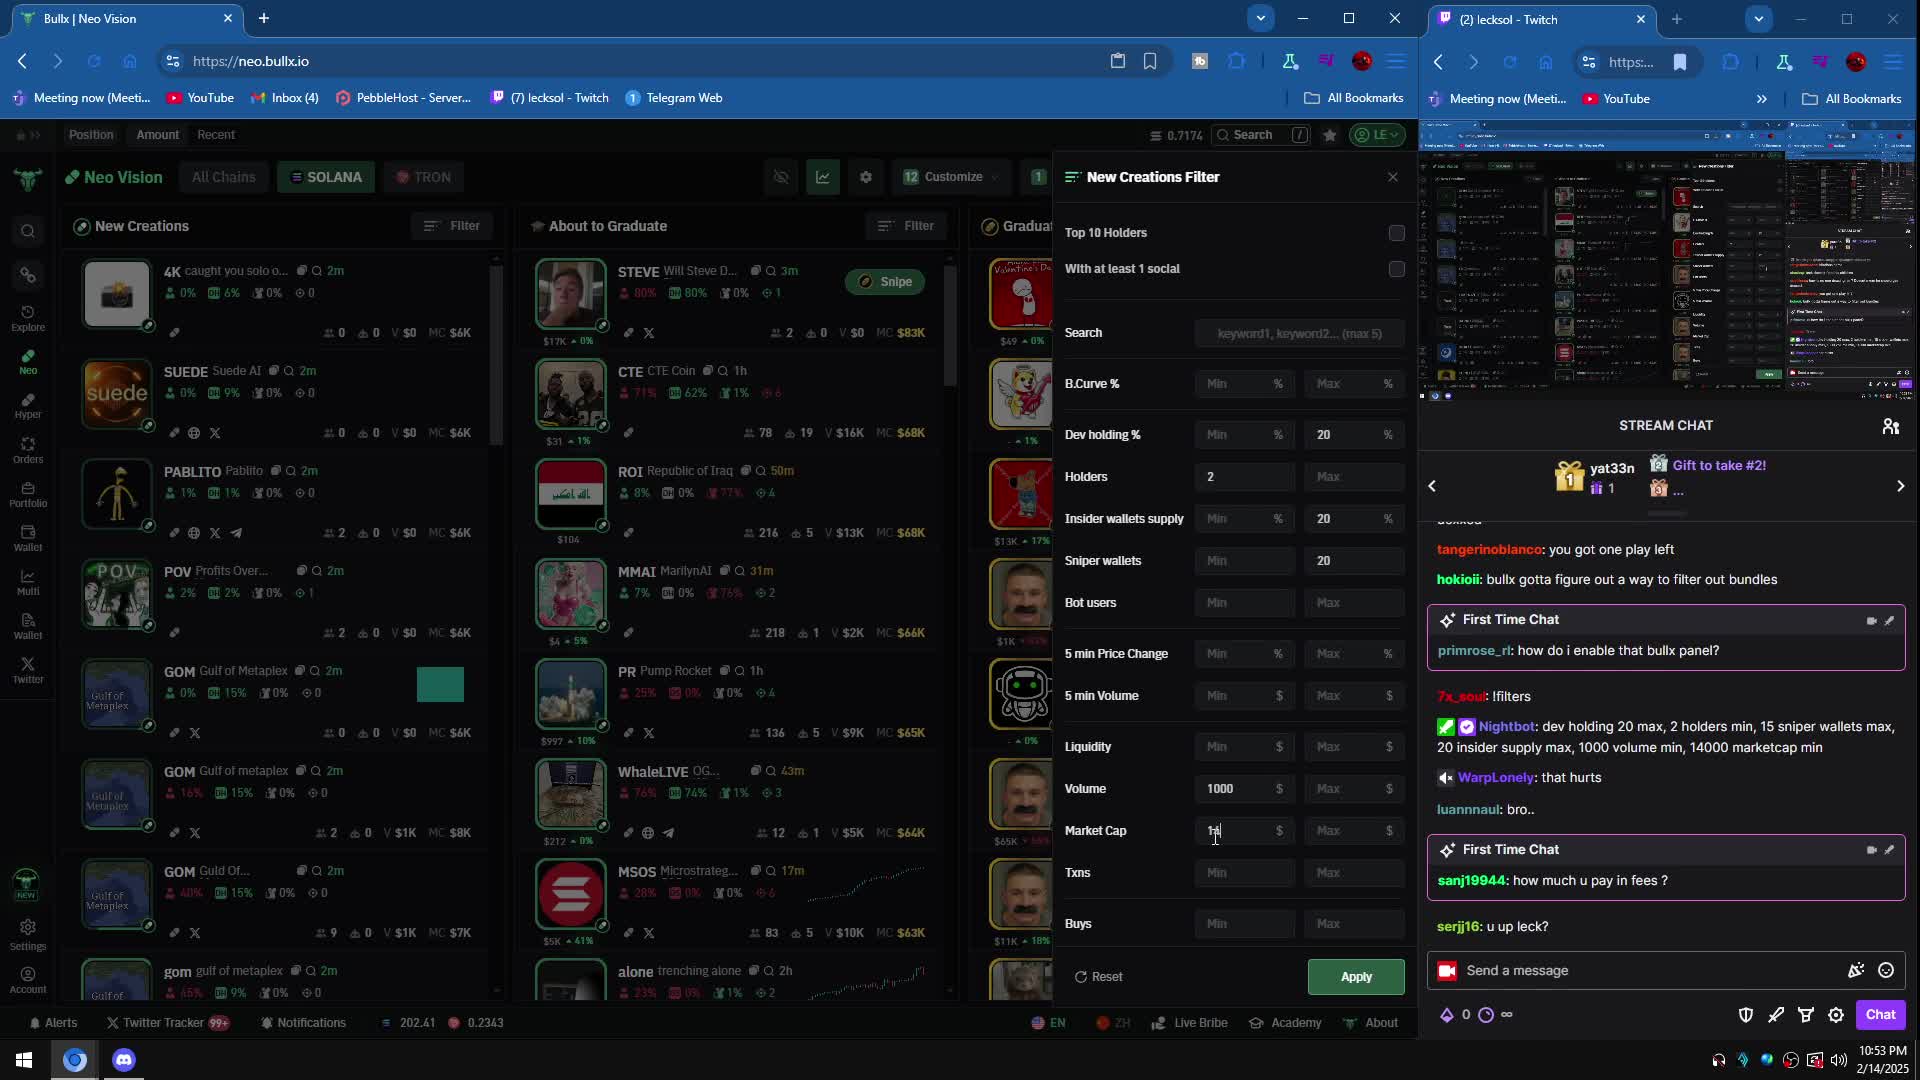This screenshot has width=1920, height=1080.
Task: Click the chart view icon in toolbar
Action: point(822,177)
